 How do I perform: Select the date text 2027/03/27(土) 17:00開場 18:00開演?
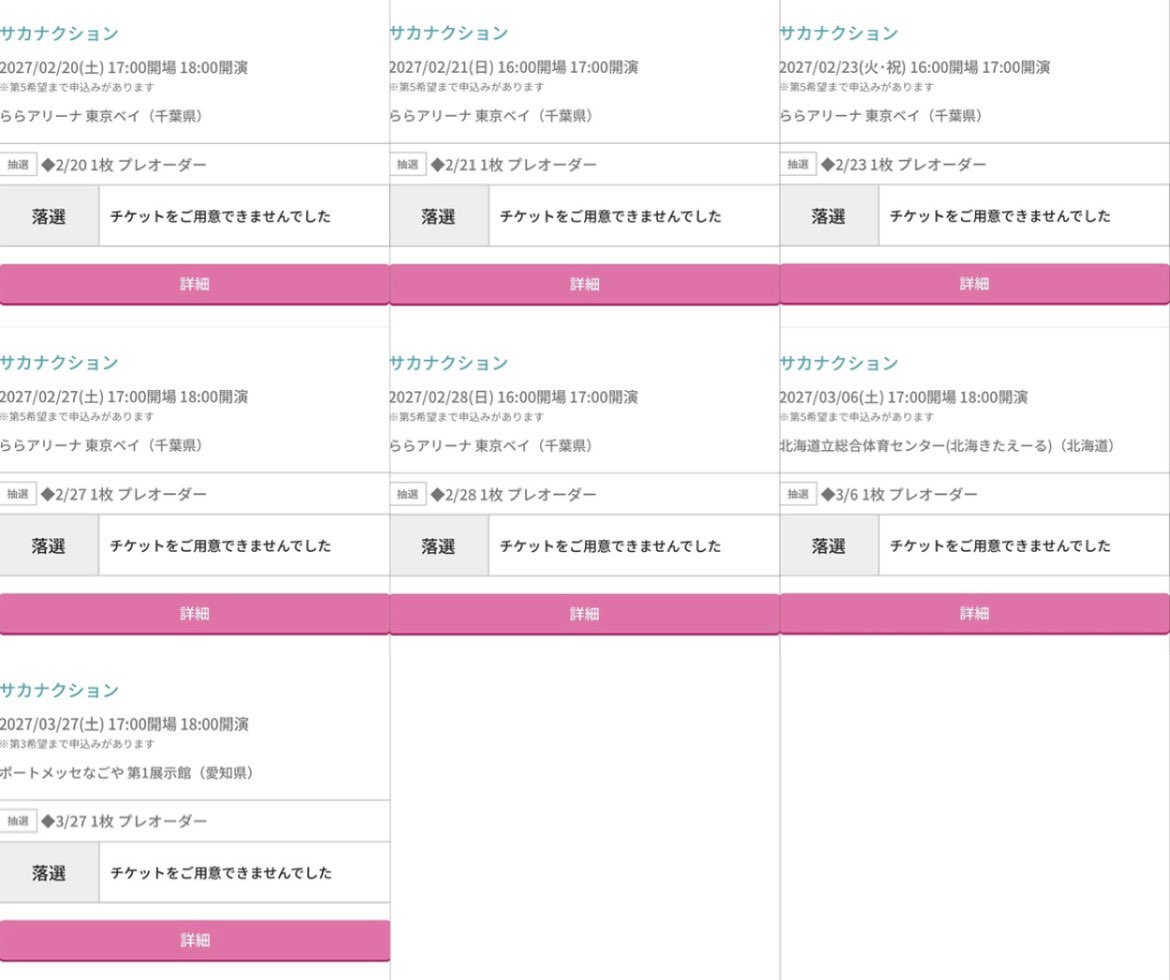click(124, 724)
